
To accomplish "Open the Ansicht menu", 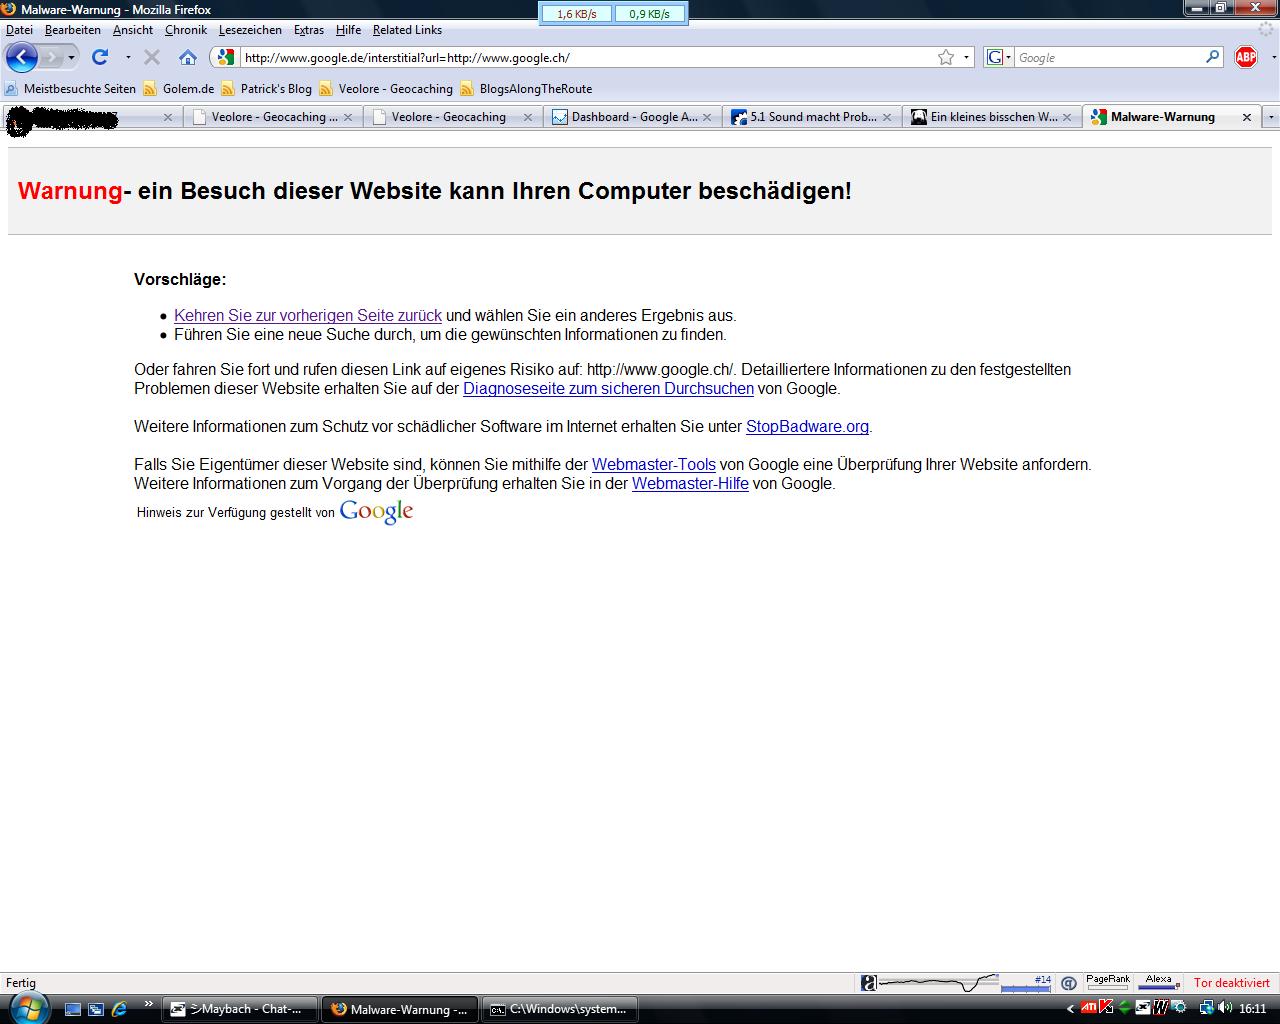I will tap(133, 30).
